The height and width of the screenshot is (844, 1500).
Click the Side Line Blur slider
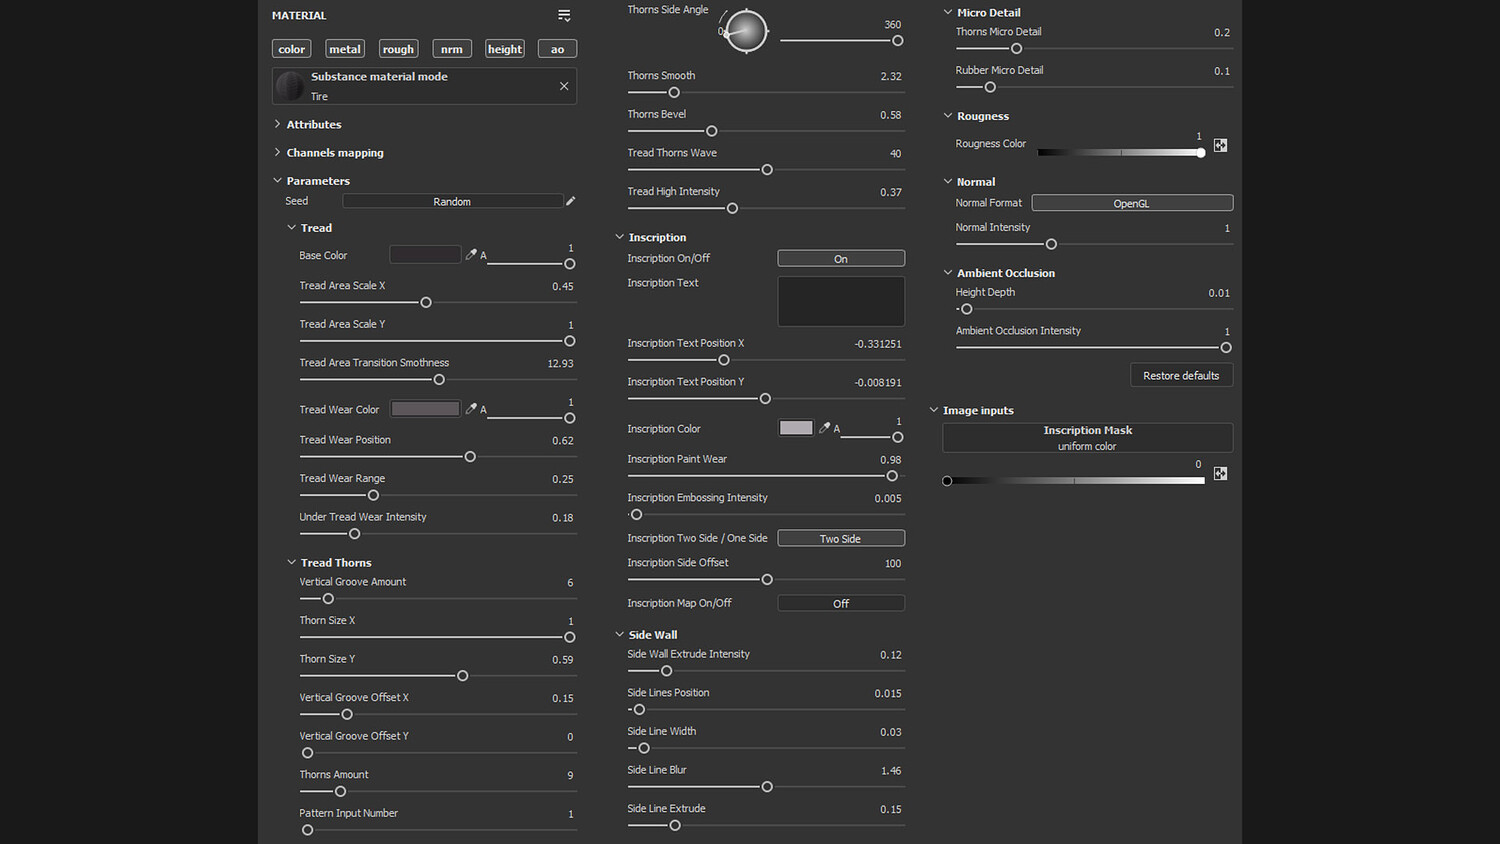coord(766,787)
